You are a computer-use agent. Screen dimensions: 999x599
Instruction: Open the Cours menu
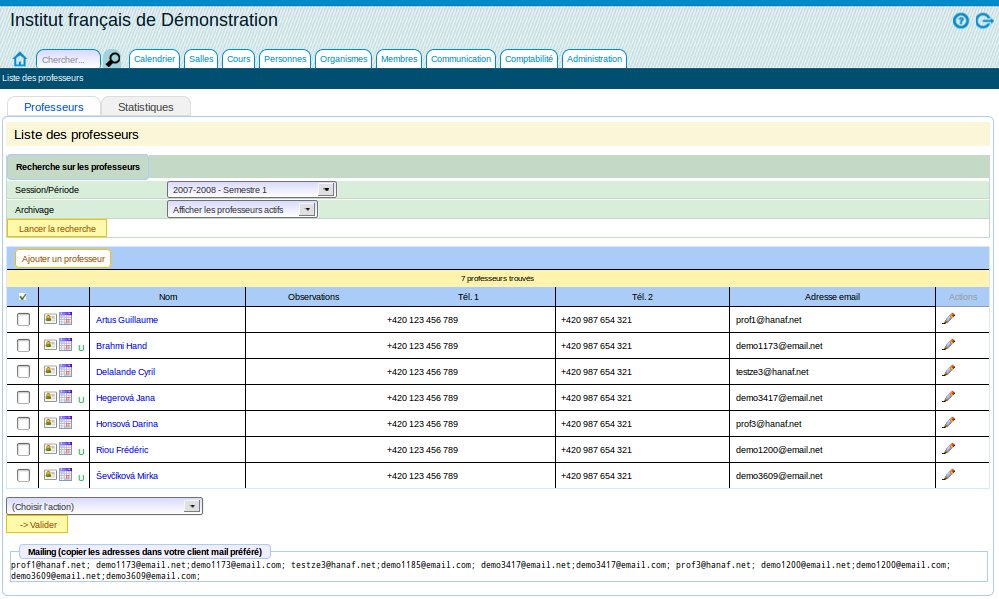(239, 59)
